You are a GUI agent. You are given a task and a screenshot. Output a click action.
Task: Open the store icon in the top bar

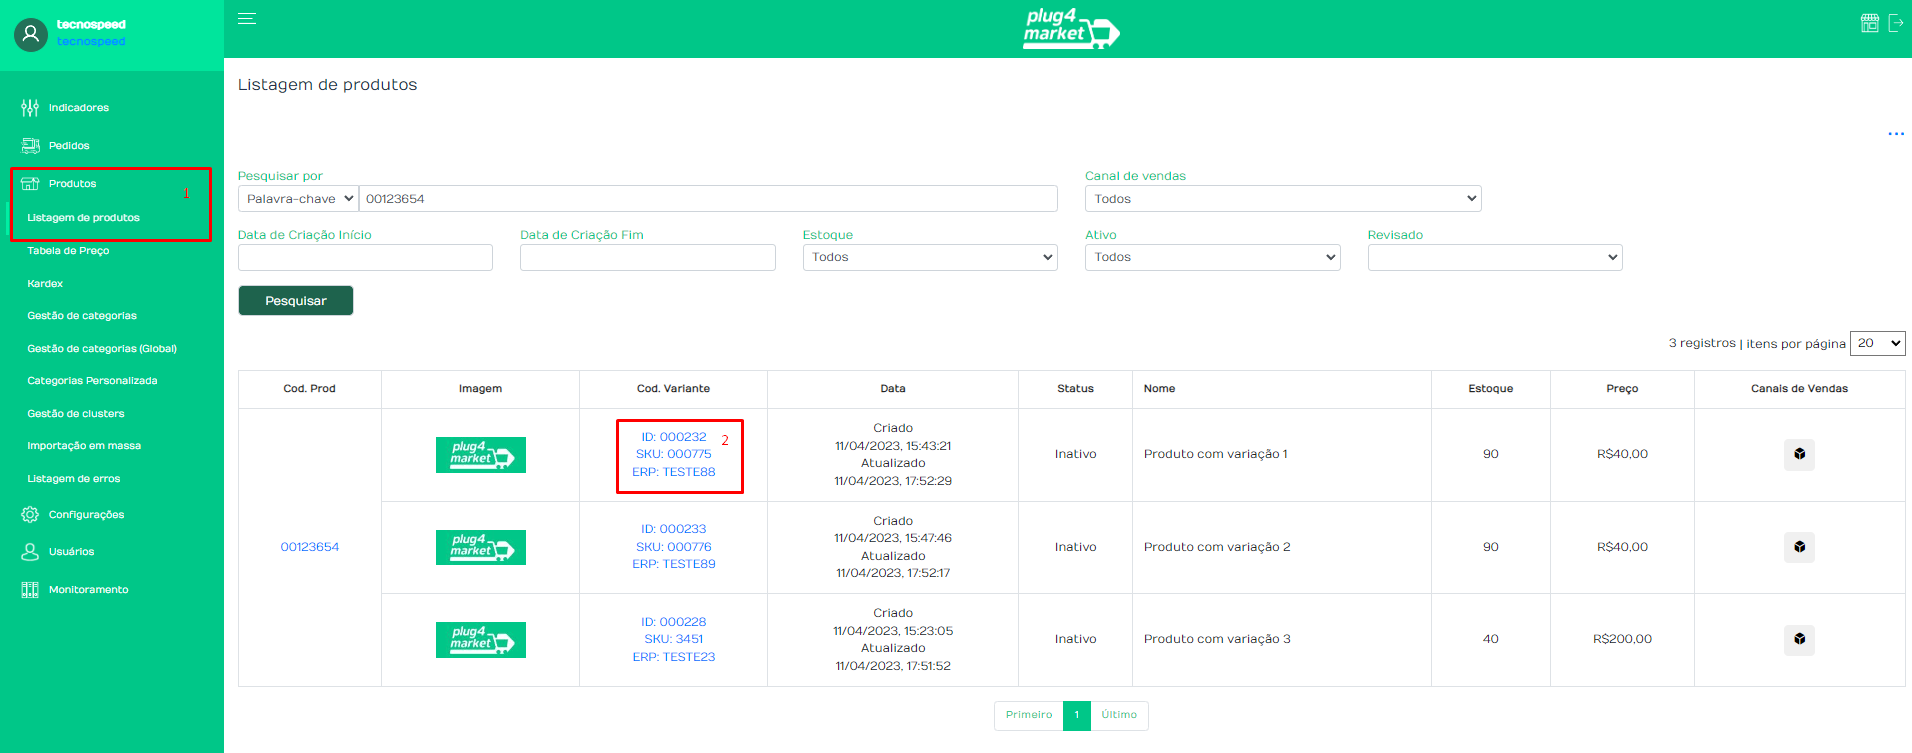(1869, 23)
